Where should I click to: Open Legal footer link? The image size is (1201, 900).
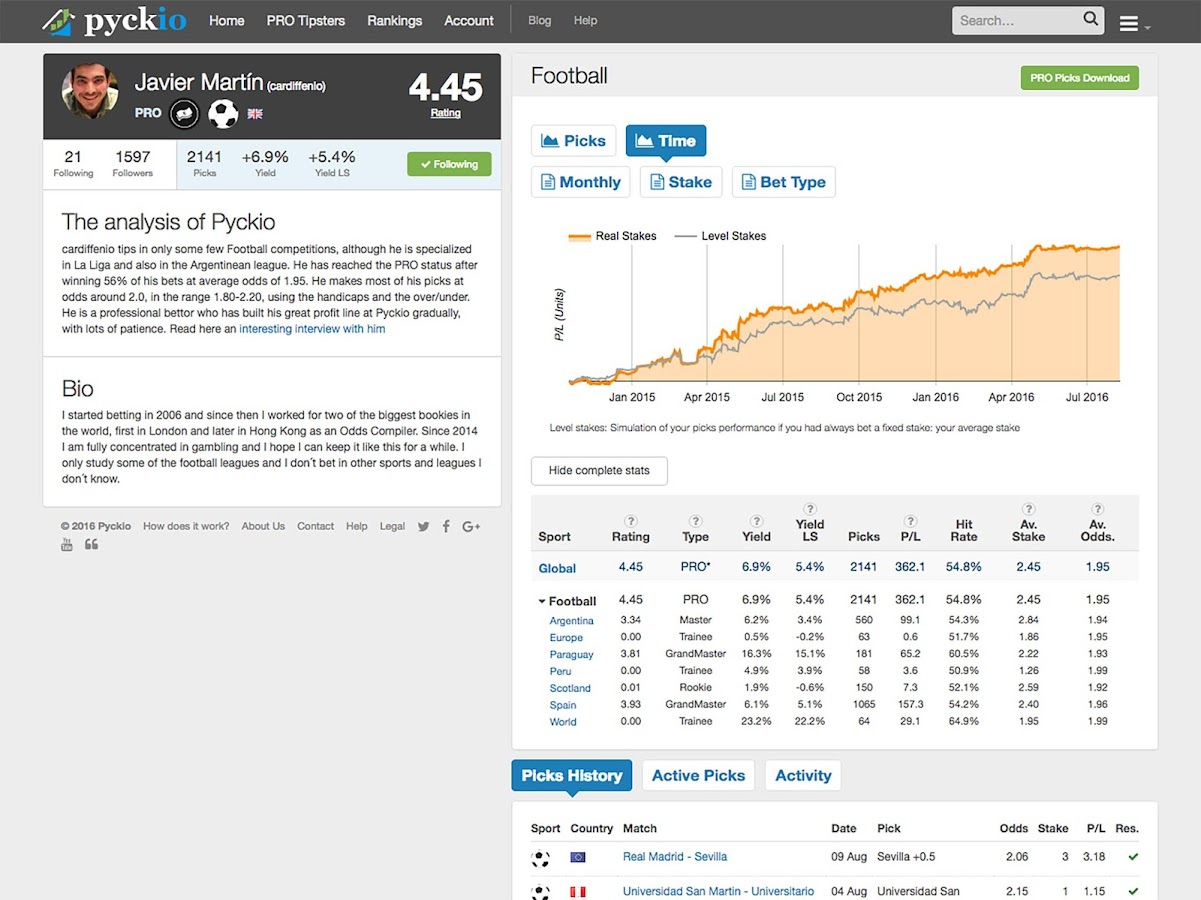(392, 526)
